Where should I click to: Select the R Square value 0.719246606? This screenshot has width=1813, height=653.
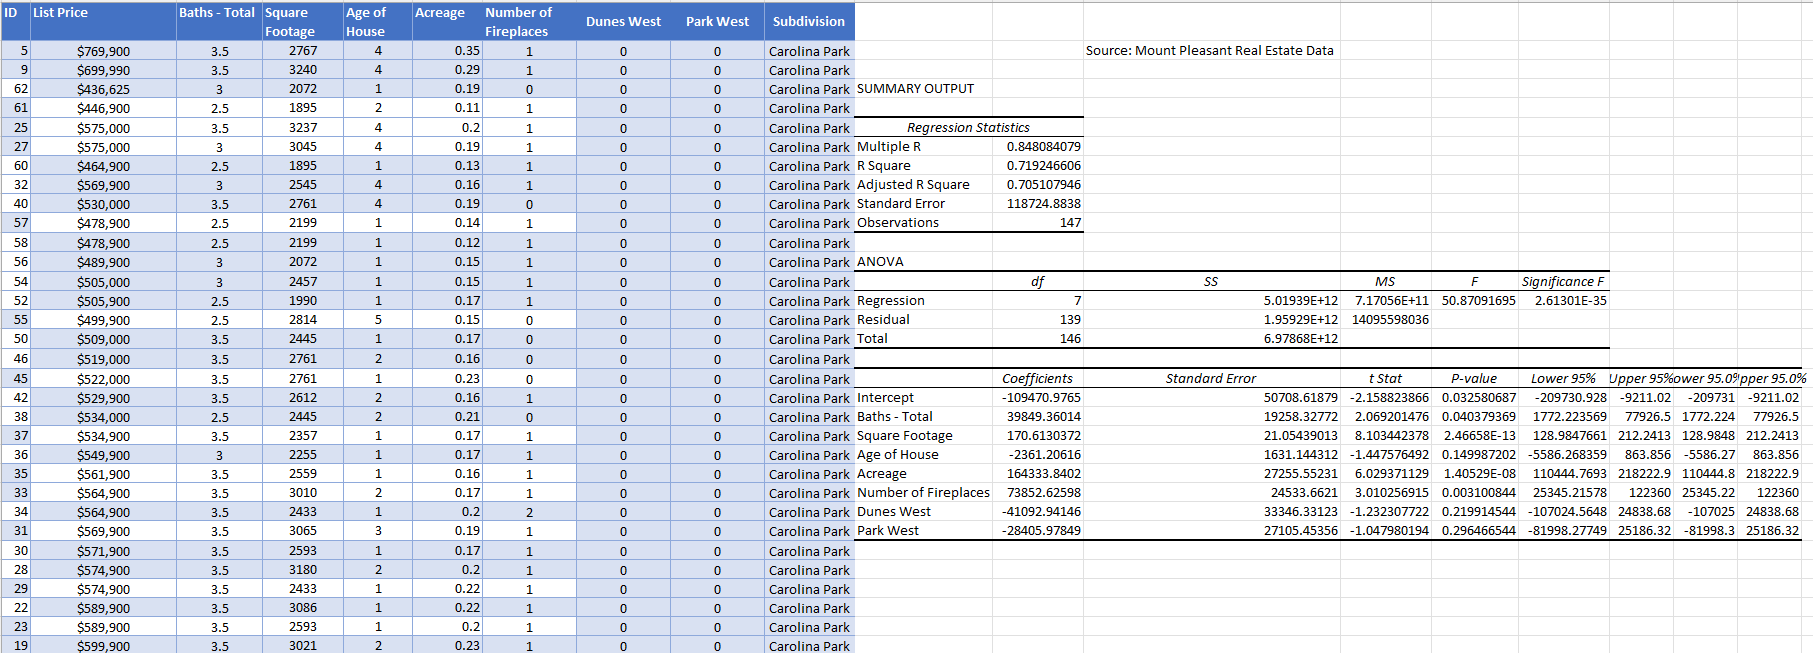tap(1044, 166)
